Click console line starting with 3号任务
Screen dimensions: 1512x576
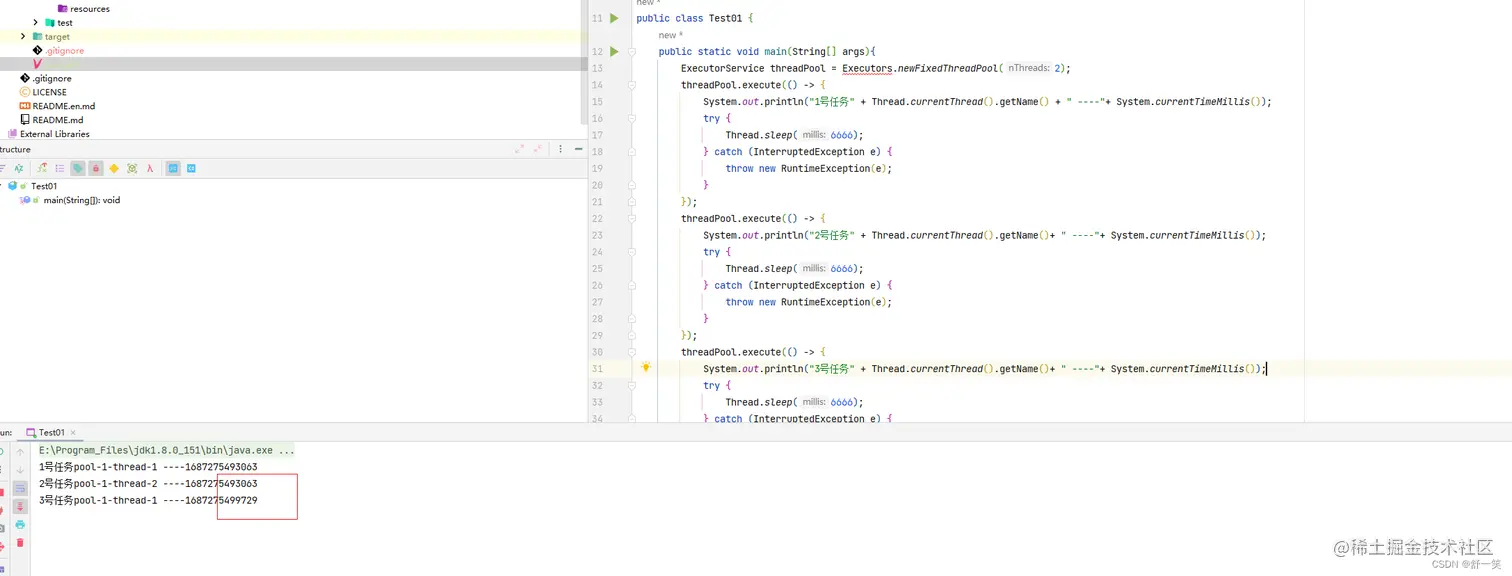coord(148,500)
